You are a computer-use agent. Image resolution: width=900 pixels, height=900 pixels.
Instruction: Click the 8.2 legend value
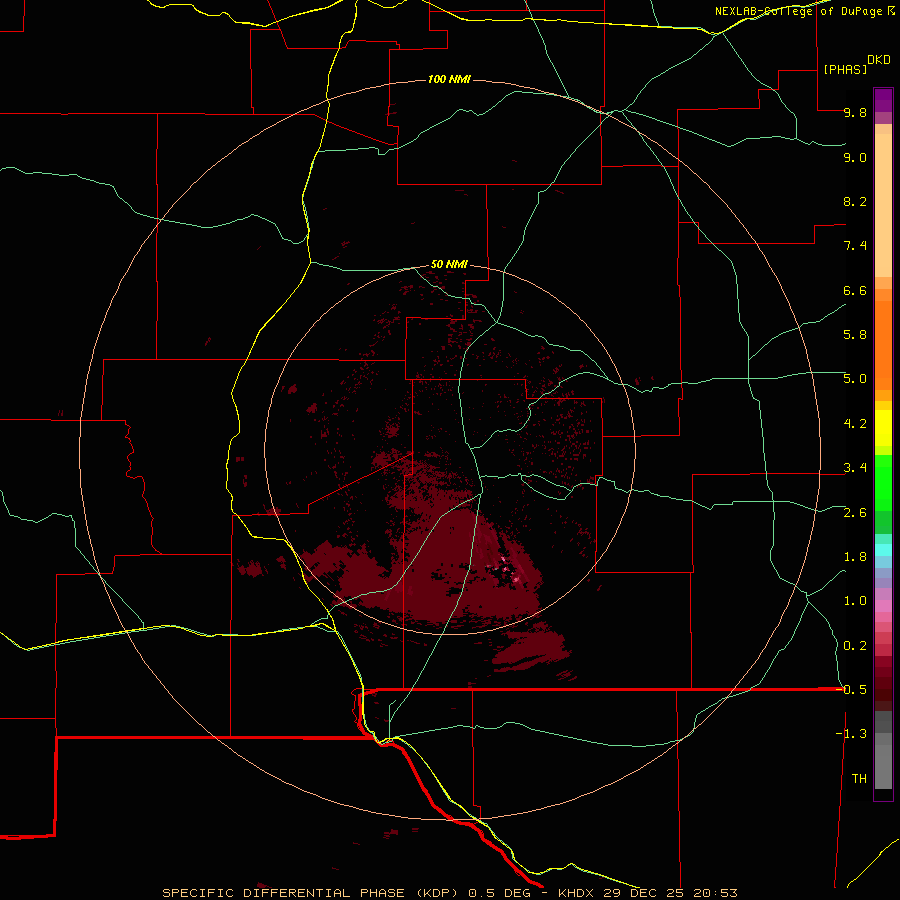(855, 201)
